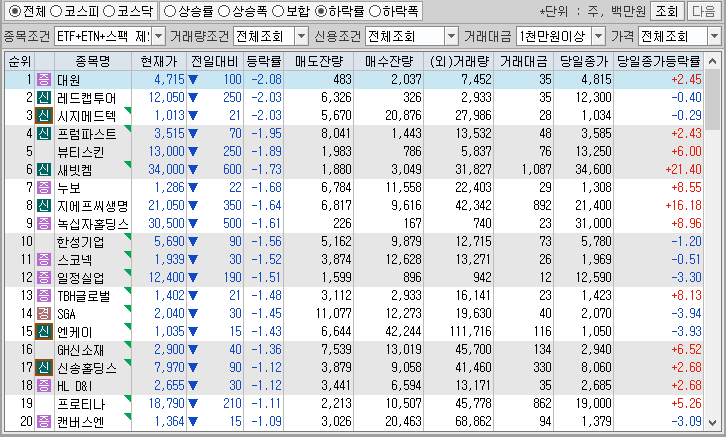Select the 하락률 radio button
726x437 pixels.
(x=320, y=11)
